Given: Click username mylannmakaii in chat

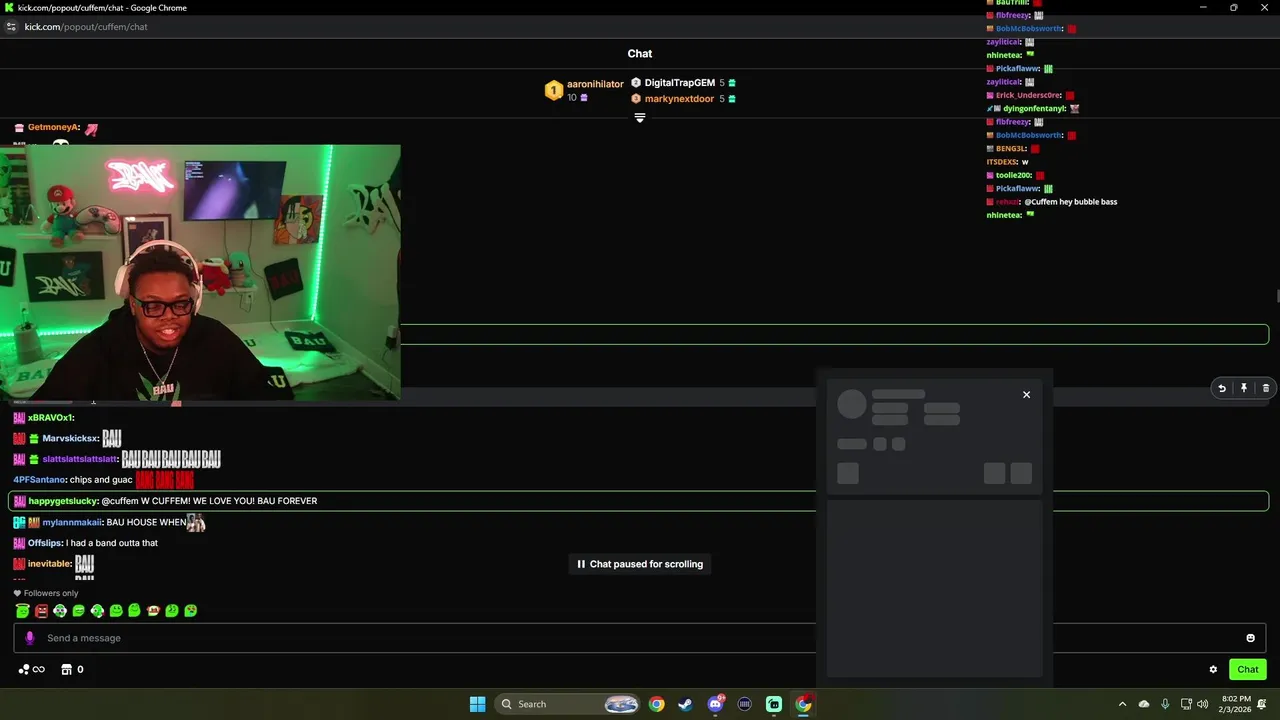Looking at the screenshot, I should click(72, 522).
